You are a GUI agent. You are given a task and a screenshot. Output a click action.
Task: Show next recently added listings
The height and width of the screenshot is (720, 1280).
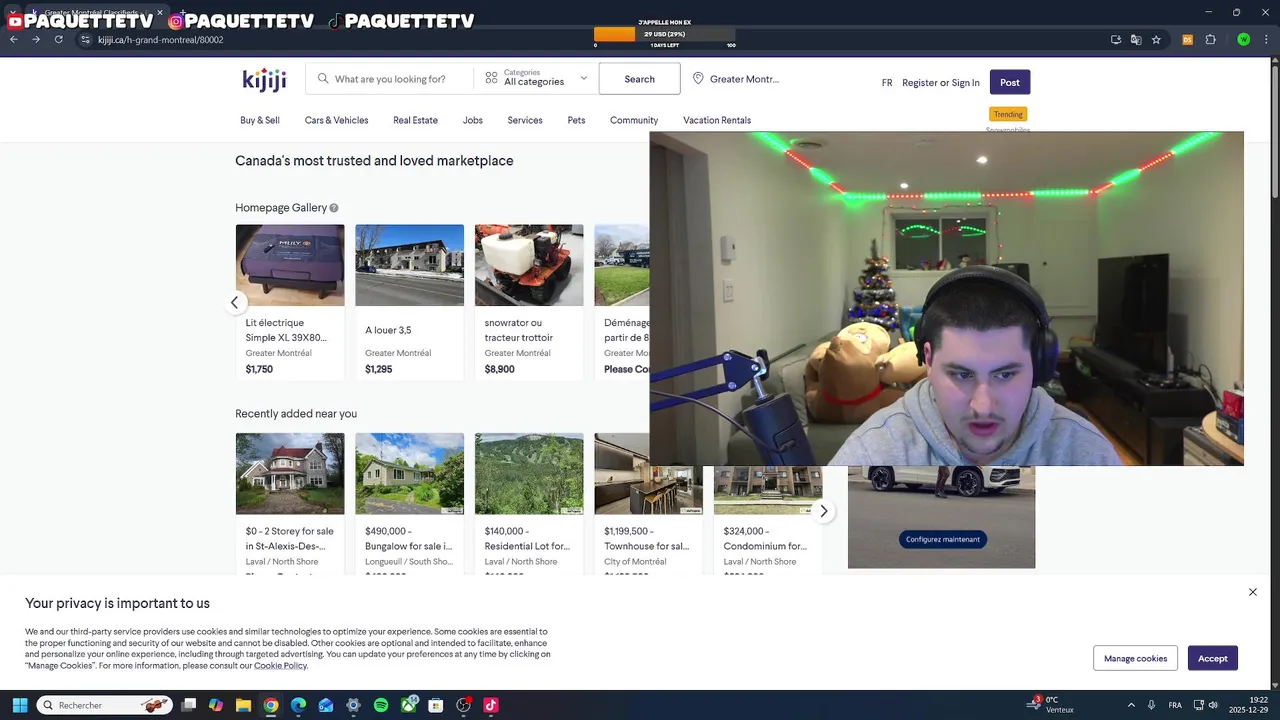pos(823,511)
